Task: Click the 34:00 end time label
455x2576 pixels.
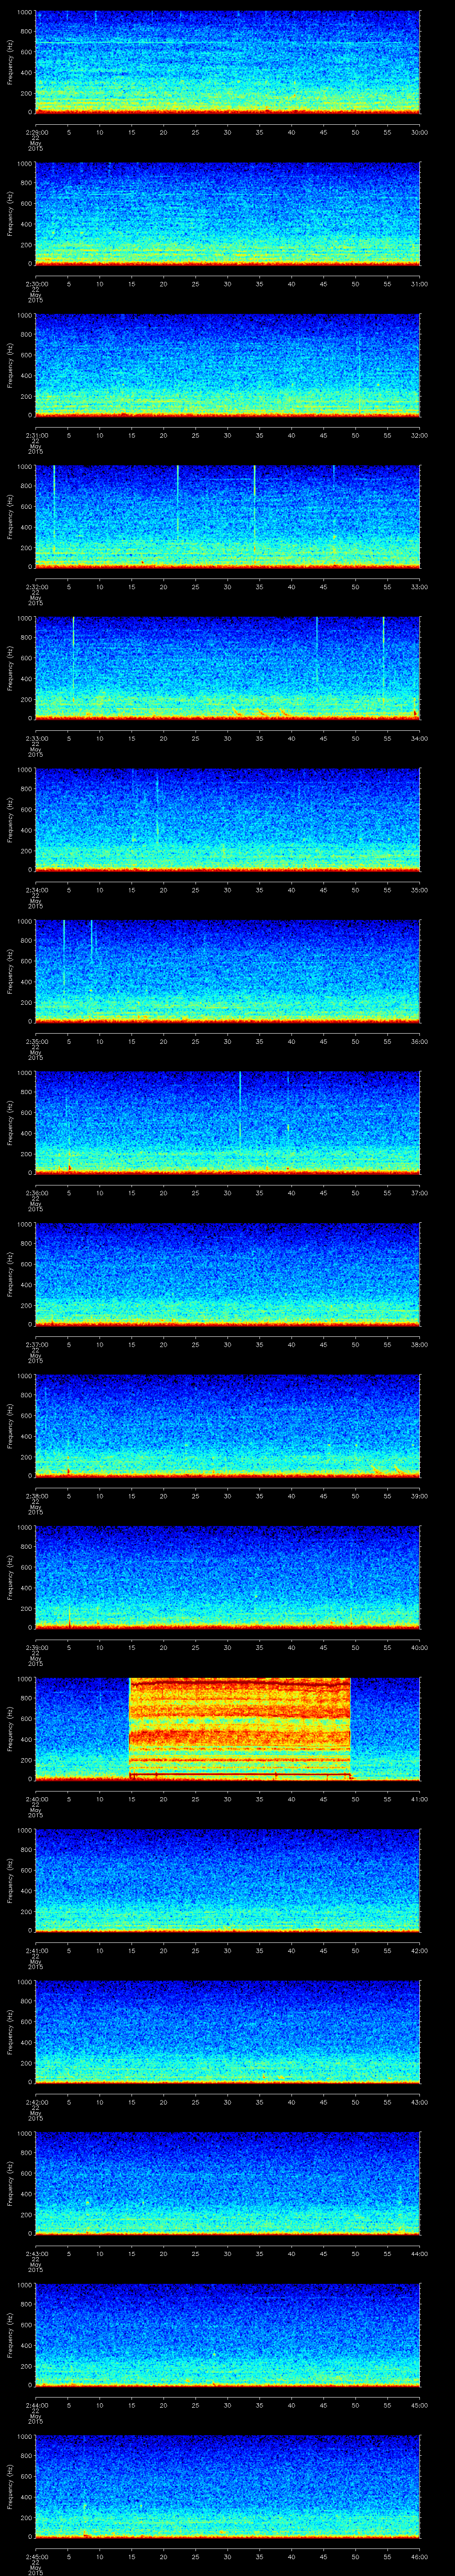Action: [x=419, y=738]
